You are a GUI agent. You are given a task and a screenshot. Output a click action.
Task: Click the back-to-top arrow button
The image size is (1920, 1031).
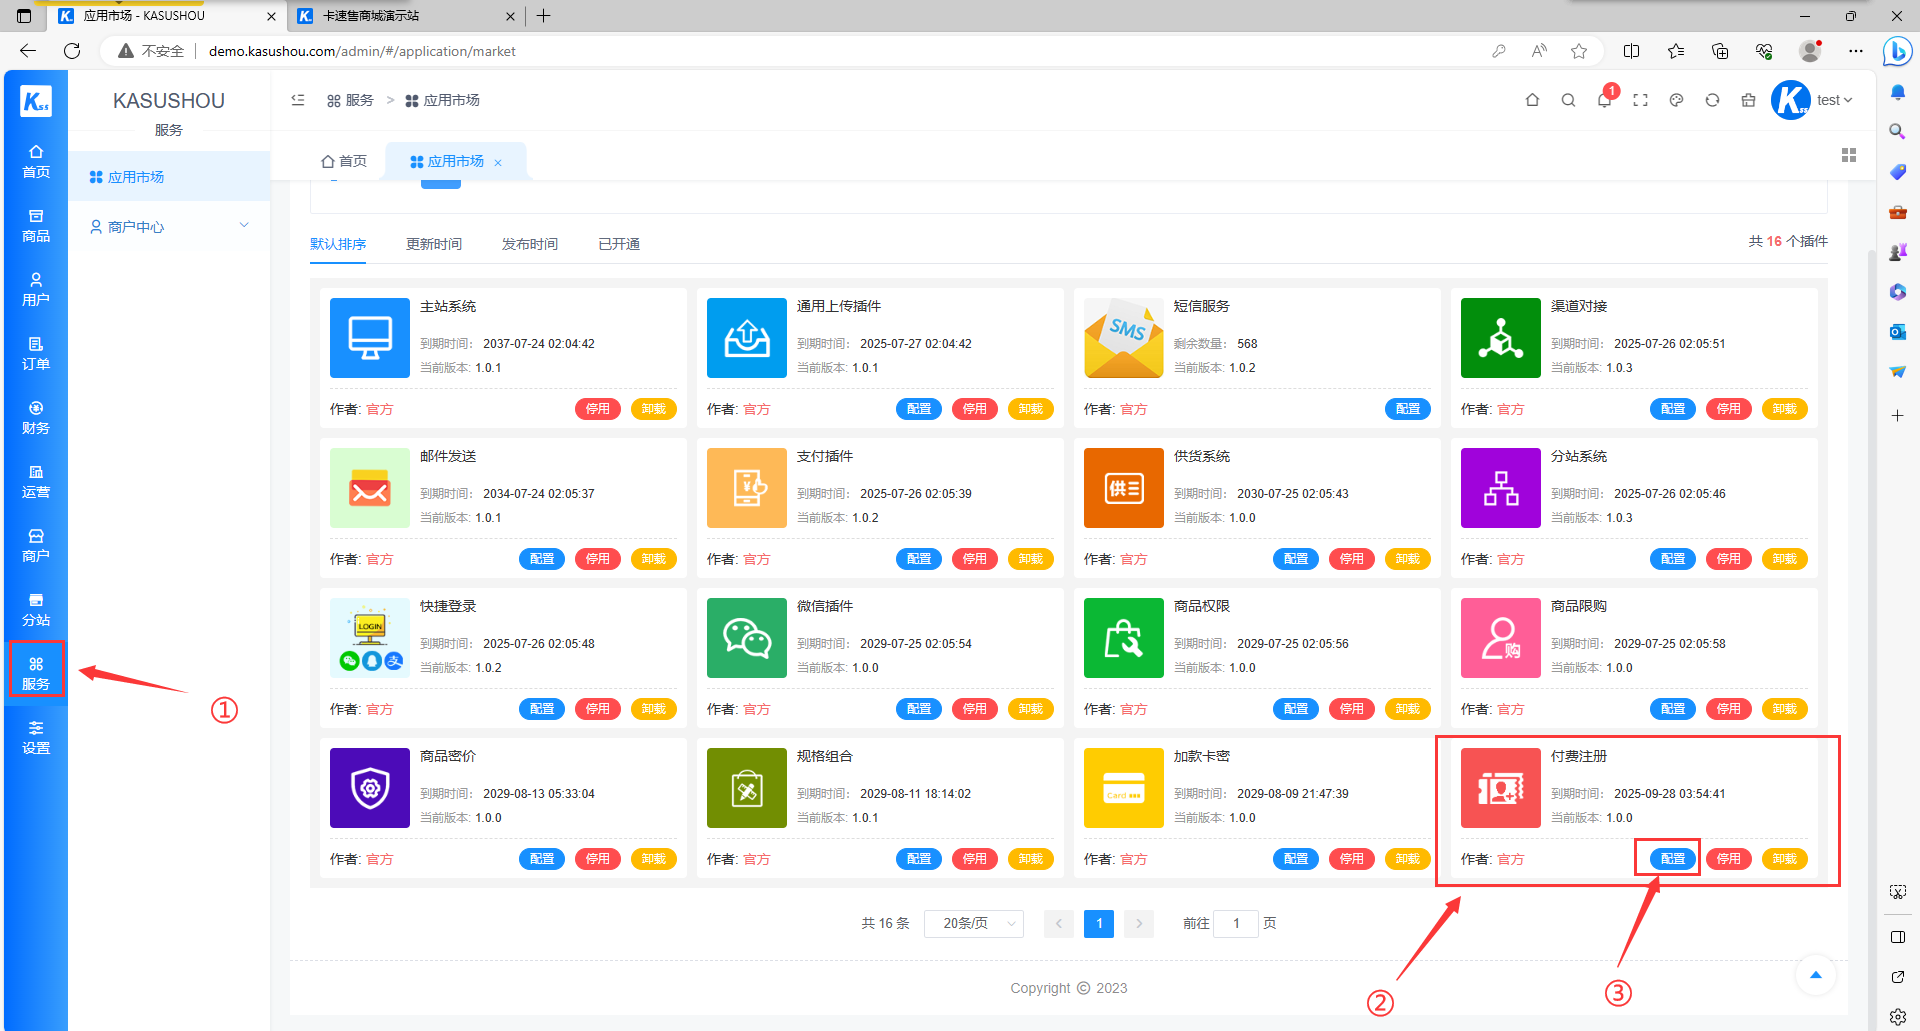tap(1816, 975)
